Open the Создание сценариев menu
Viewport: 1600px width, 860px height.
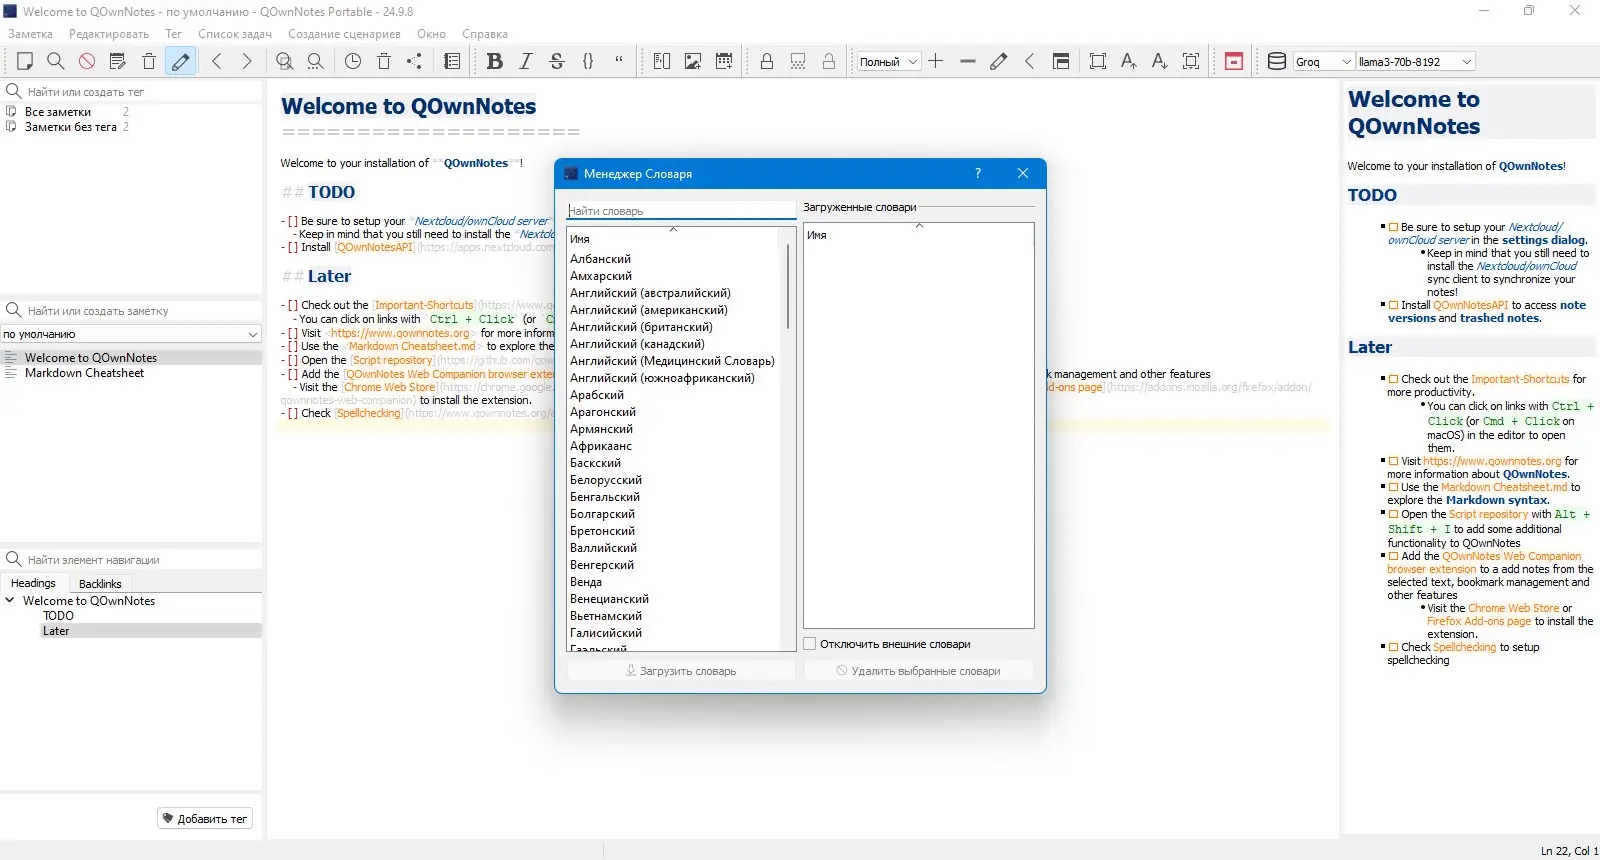[344, 34]
